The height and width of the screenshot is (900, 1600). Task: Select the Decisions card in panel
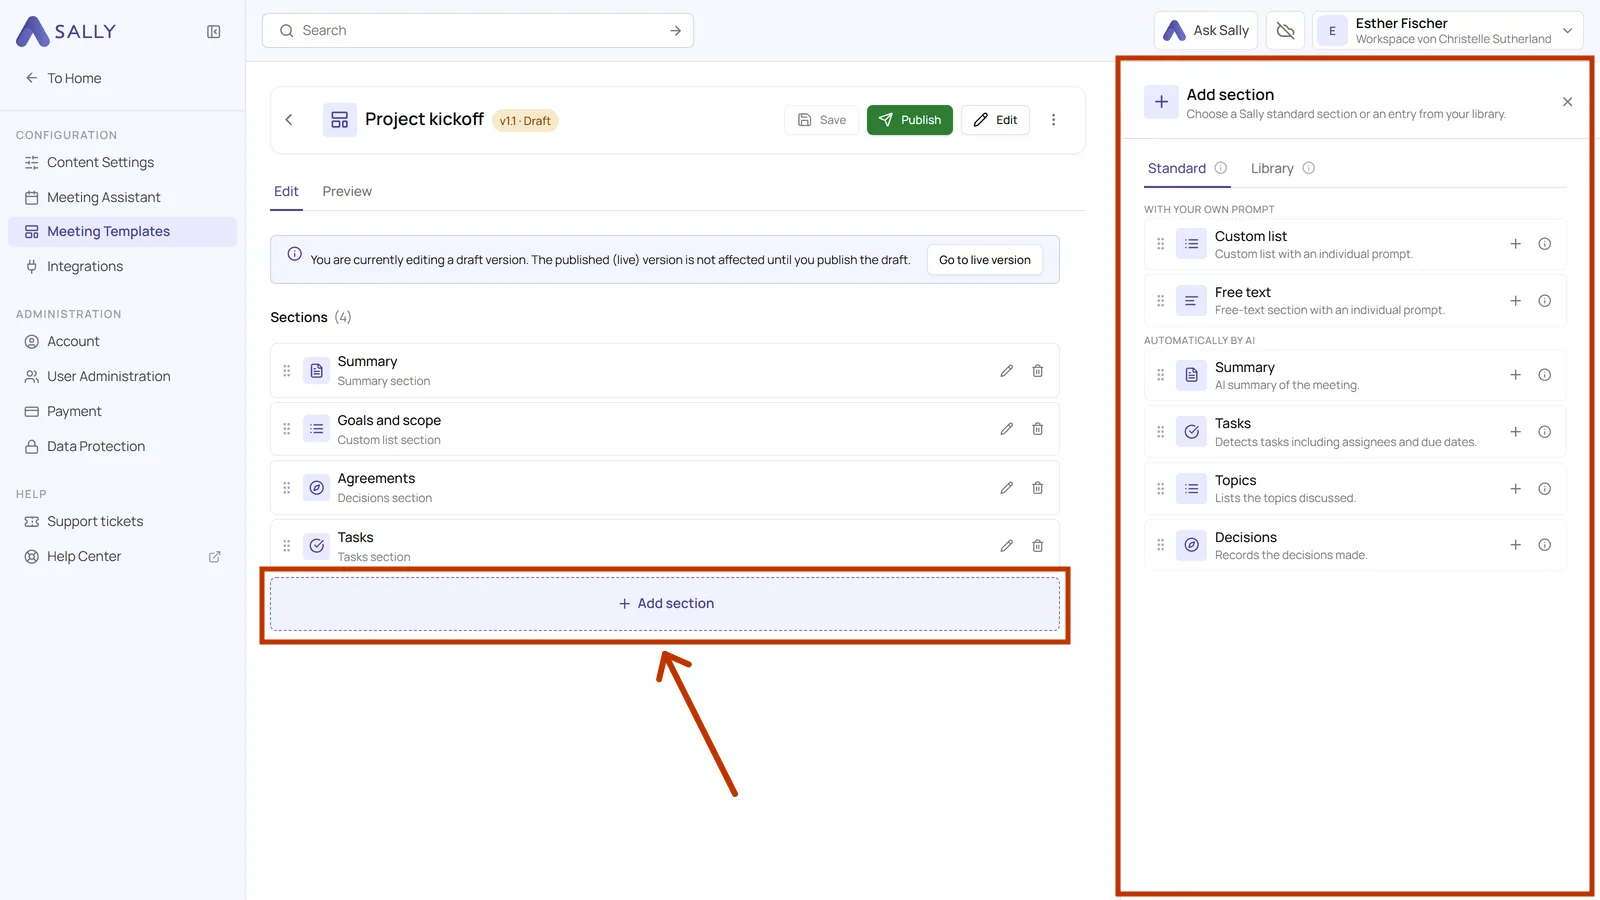pos(1355,545)
